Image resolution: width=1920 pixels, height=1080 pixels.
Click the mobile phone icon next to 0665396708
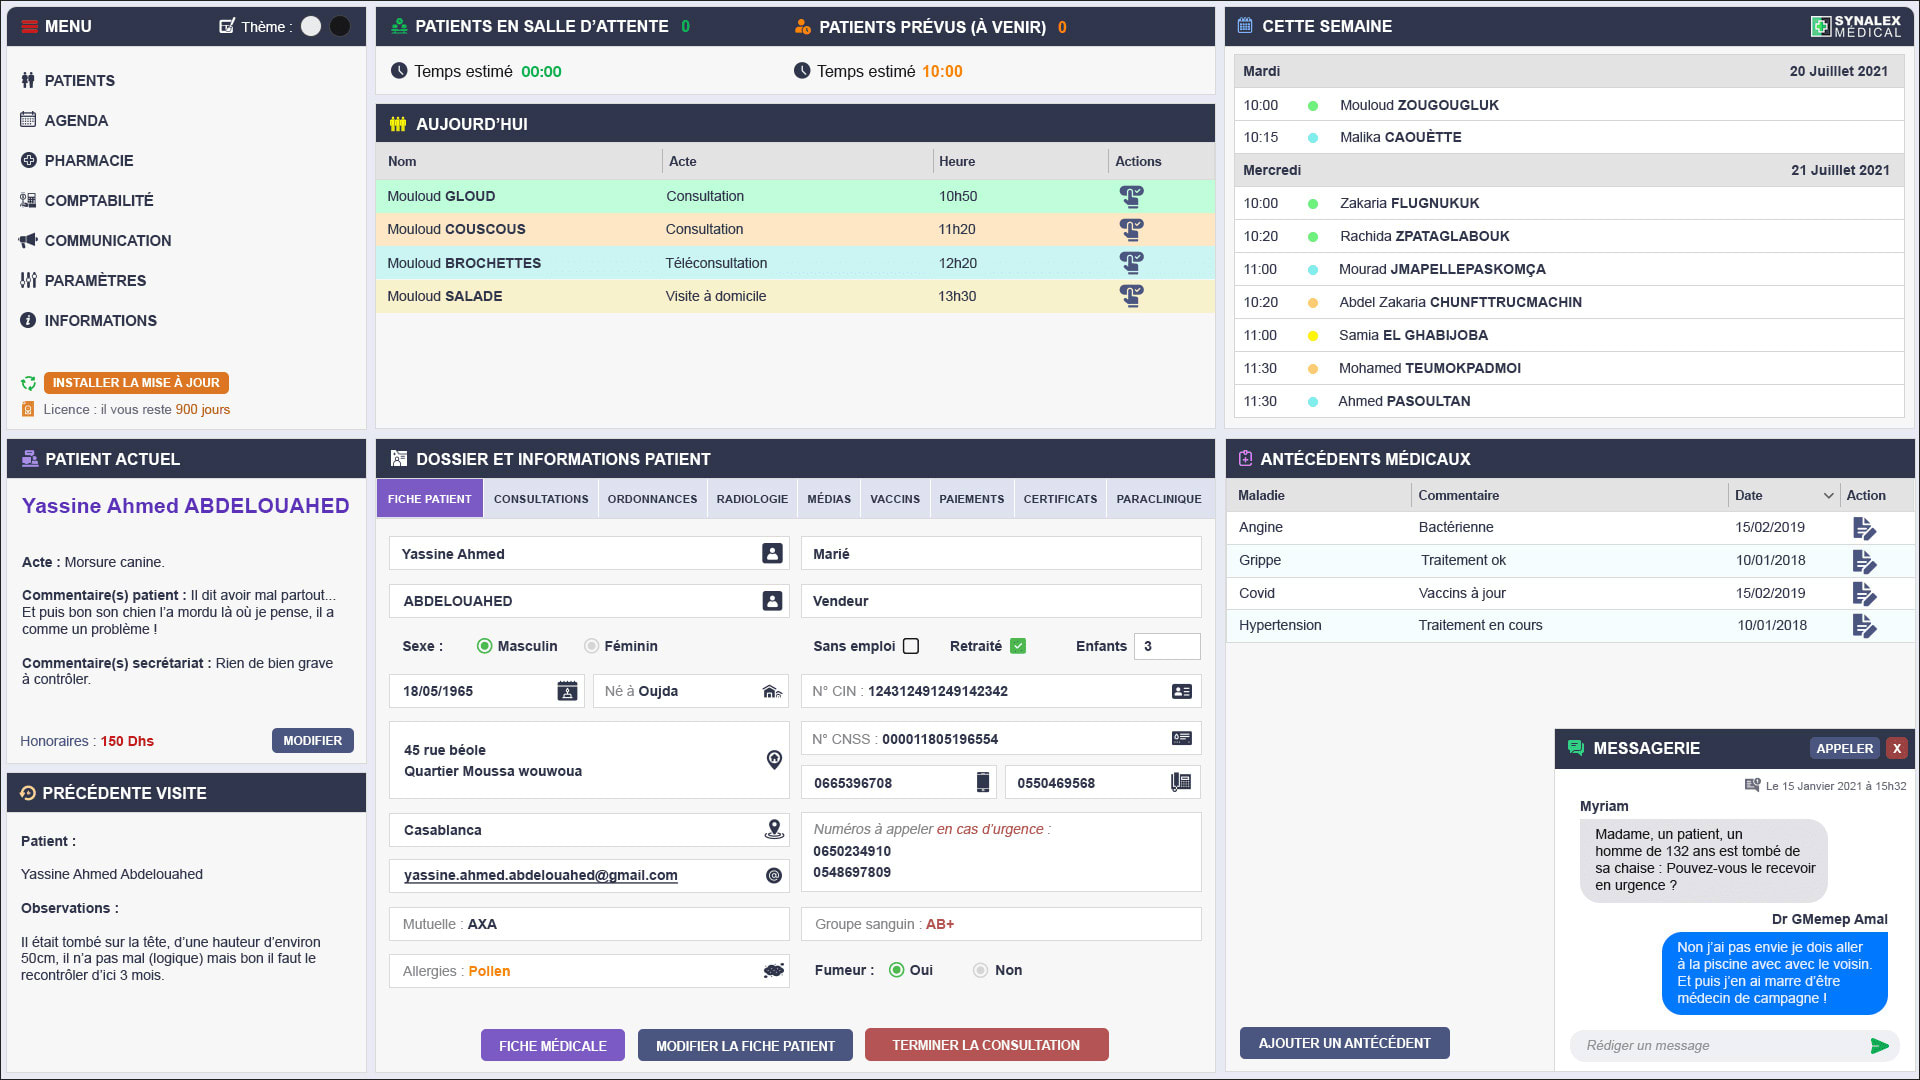click(982, 783)
